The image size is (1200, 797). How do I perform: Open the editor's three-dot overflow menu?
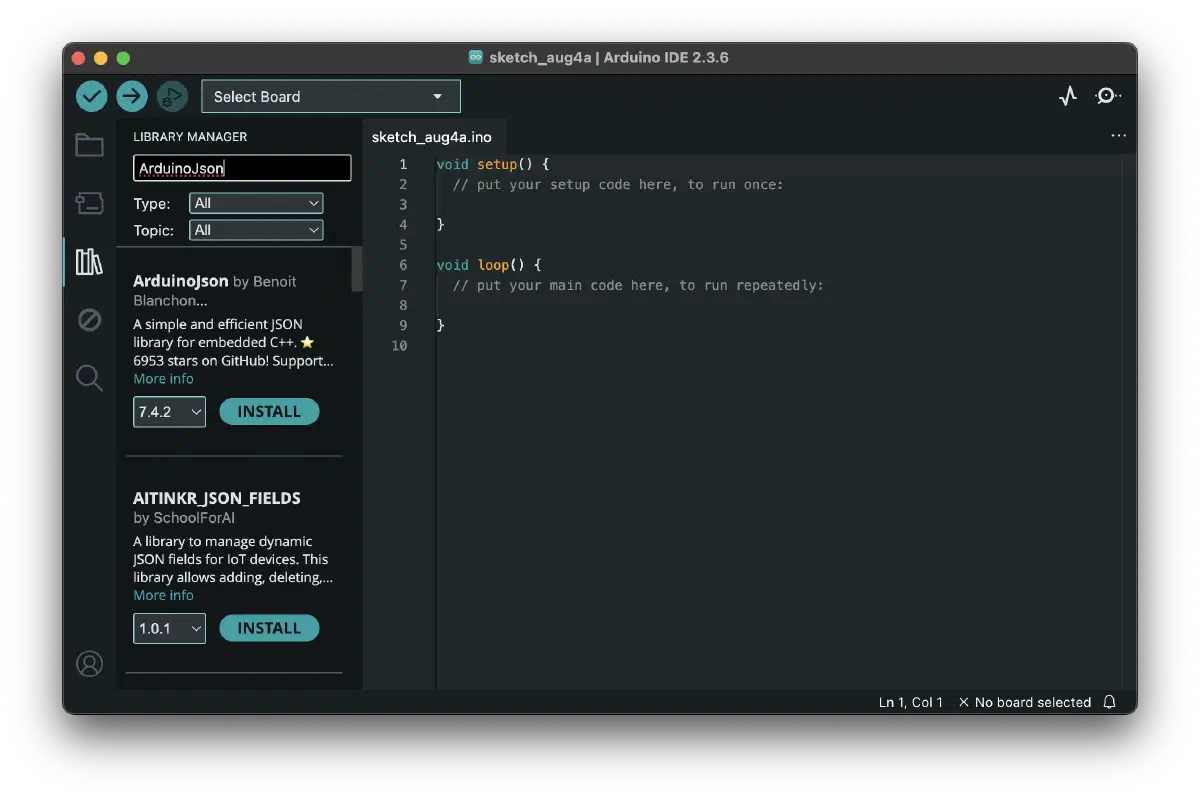1118,135
